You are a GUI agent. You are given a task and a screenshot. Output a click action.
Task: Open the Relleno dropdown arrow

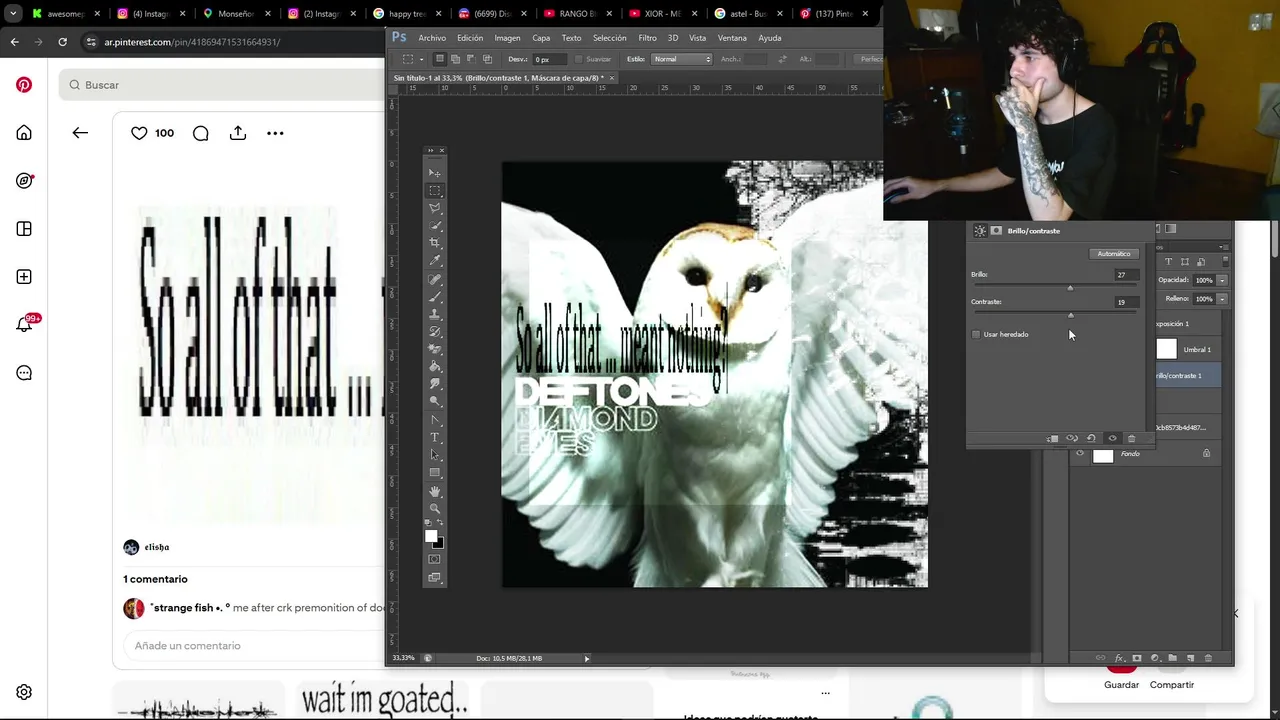pos(1222,299)
